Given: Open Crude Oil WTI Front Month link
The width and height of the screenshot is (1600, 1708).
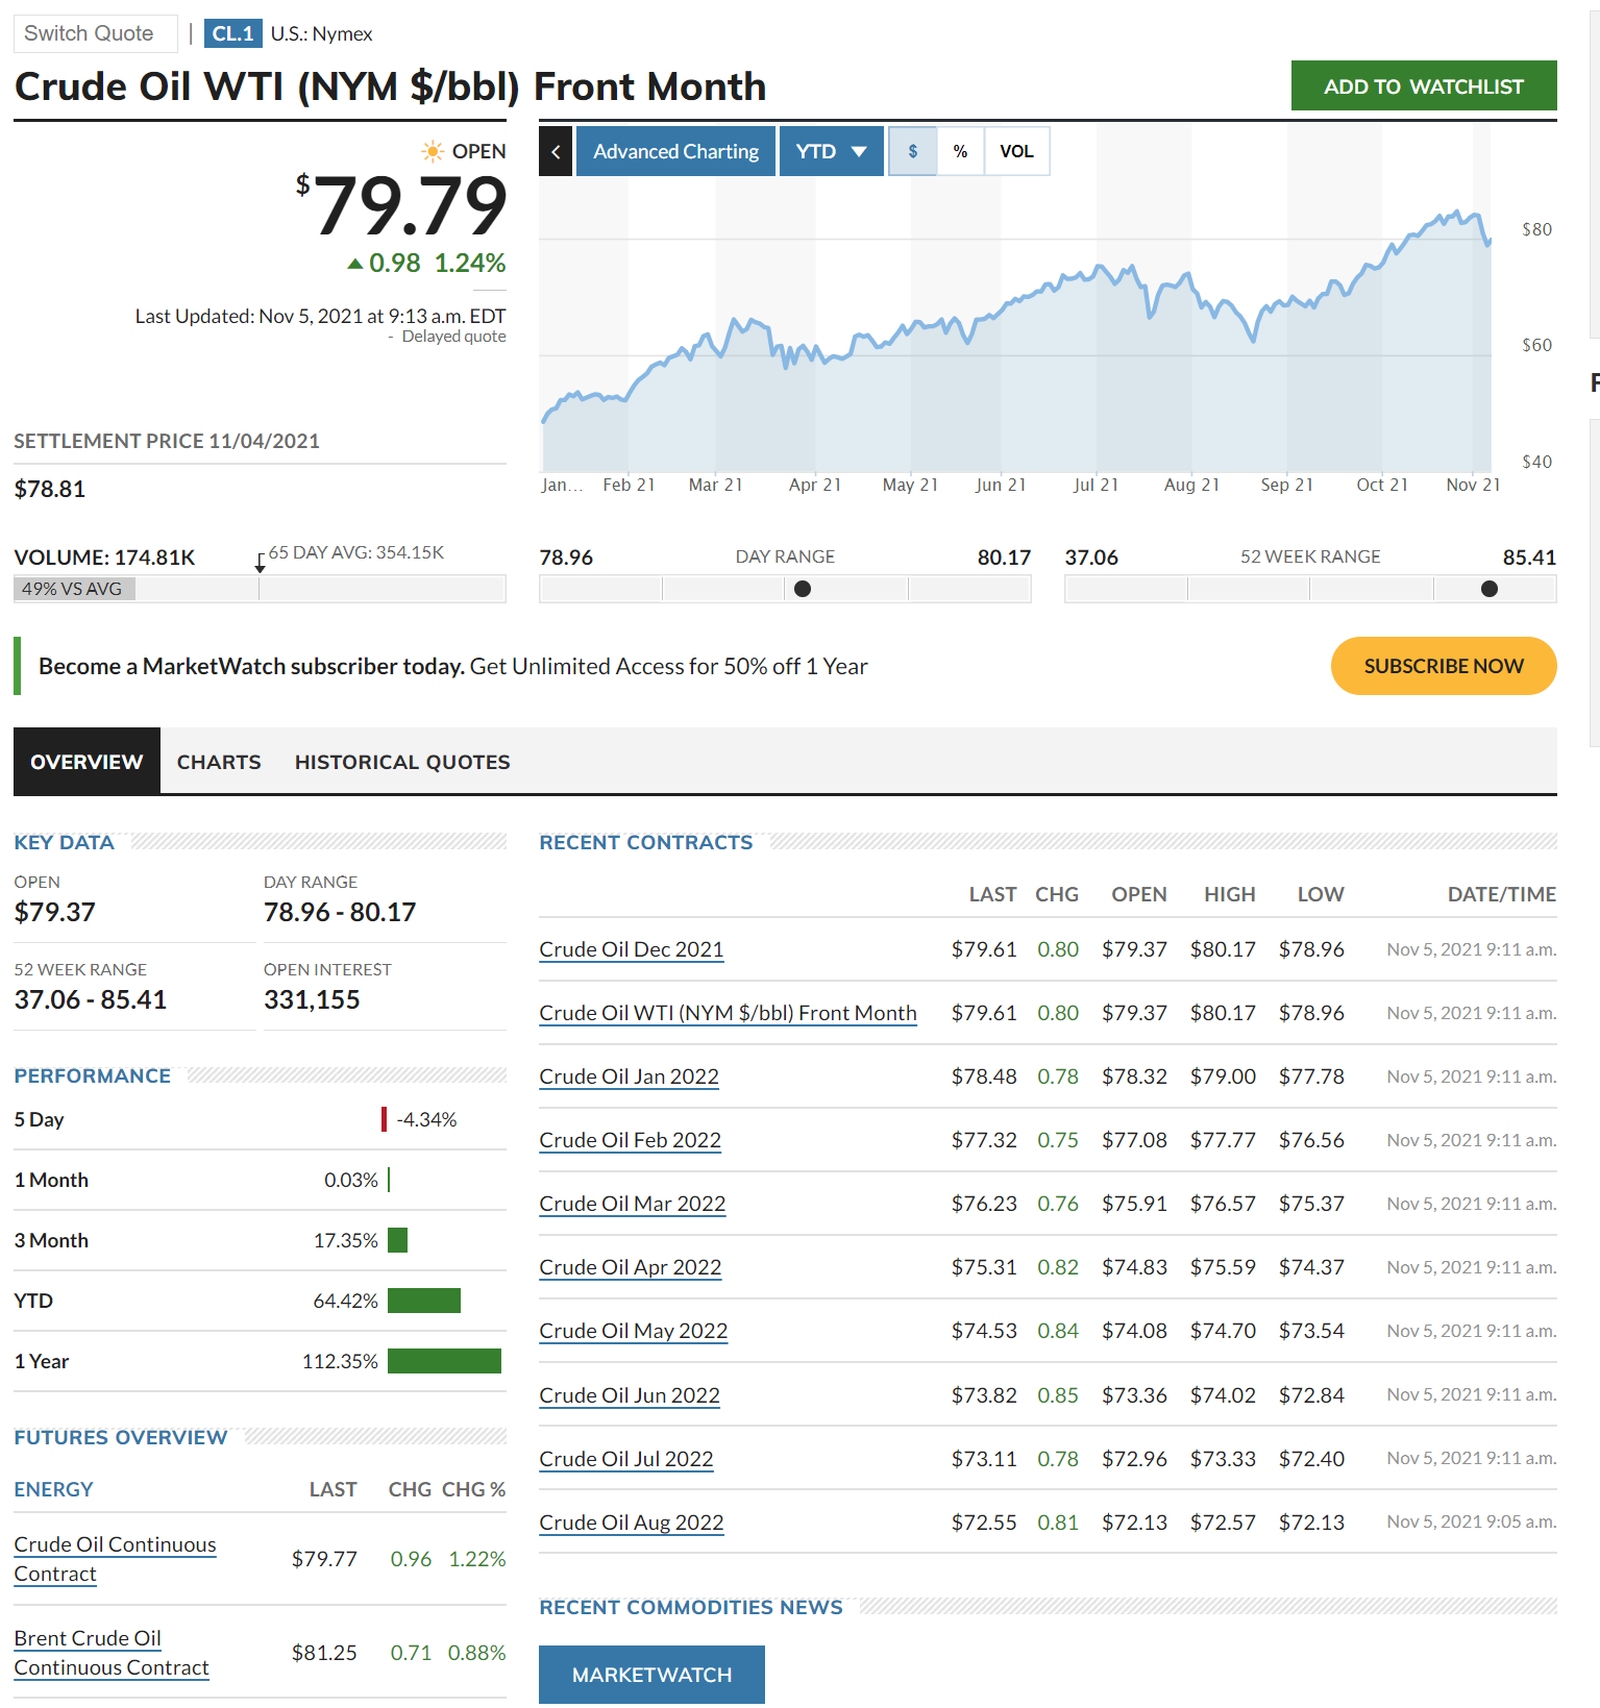Looking at the screenshot, I should (x=728, y=1013).
